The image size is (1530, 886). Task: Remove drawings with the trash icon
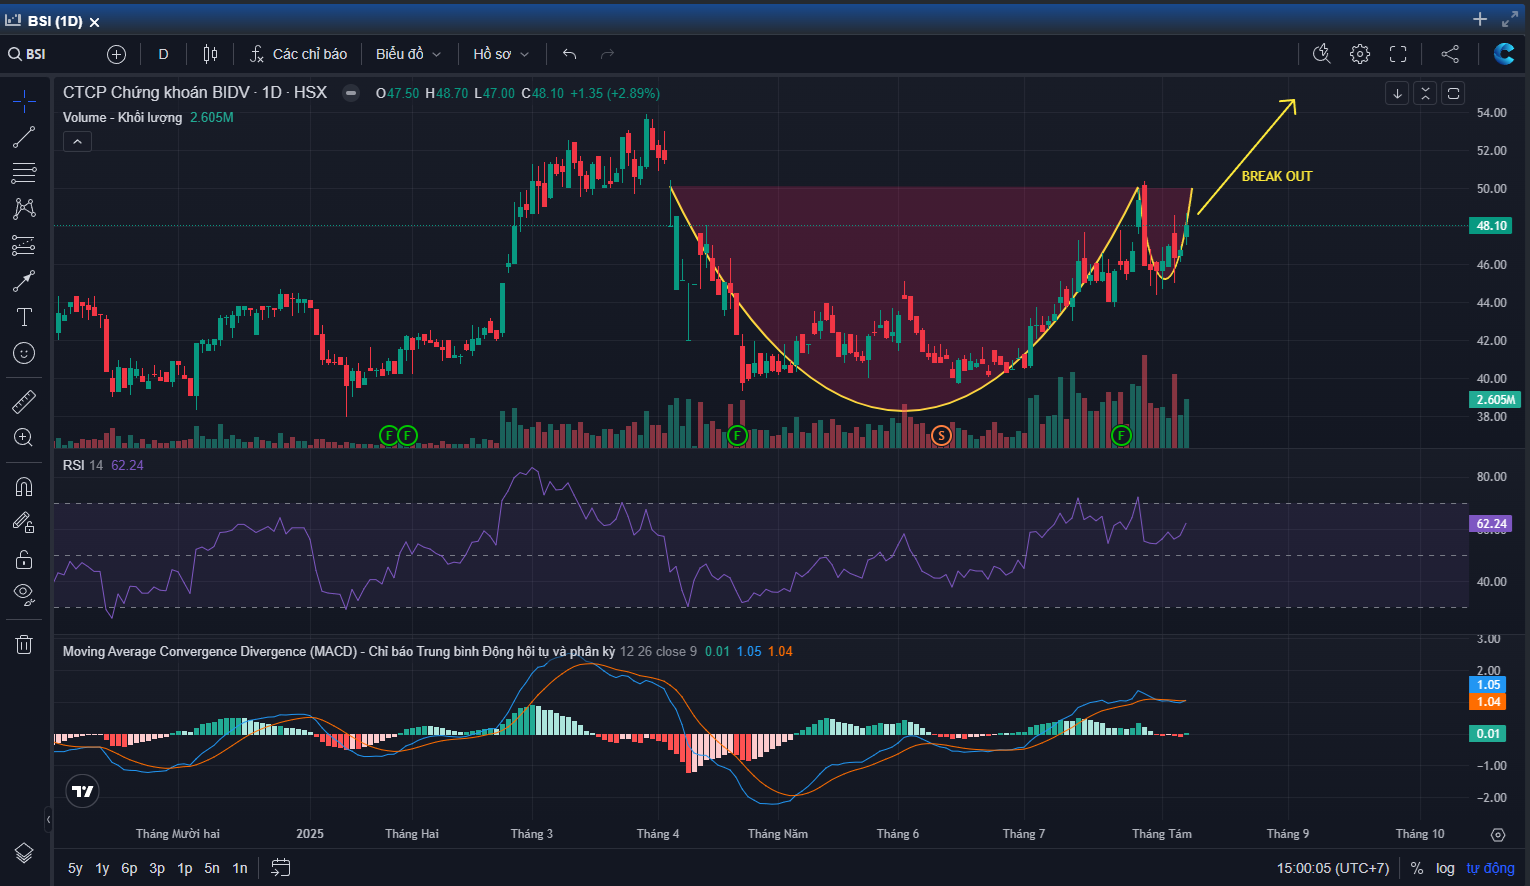click(x=24, y=644)
